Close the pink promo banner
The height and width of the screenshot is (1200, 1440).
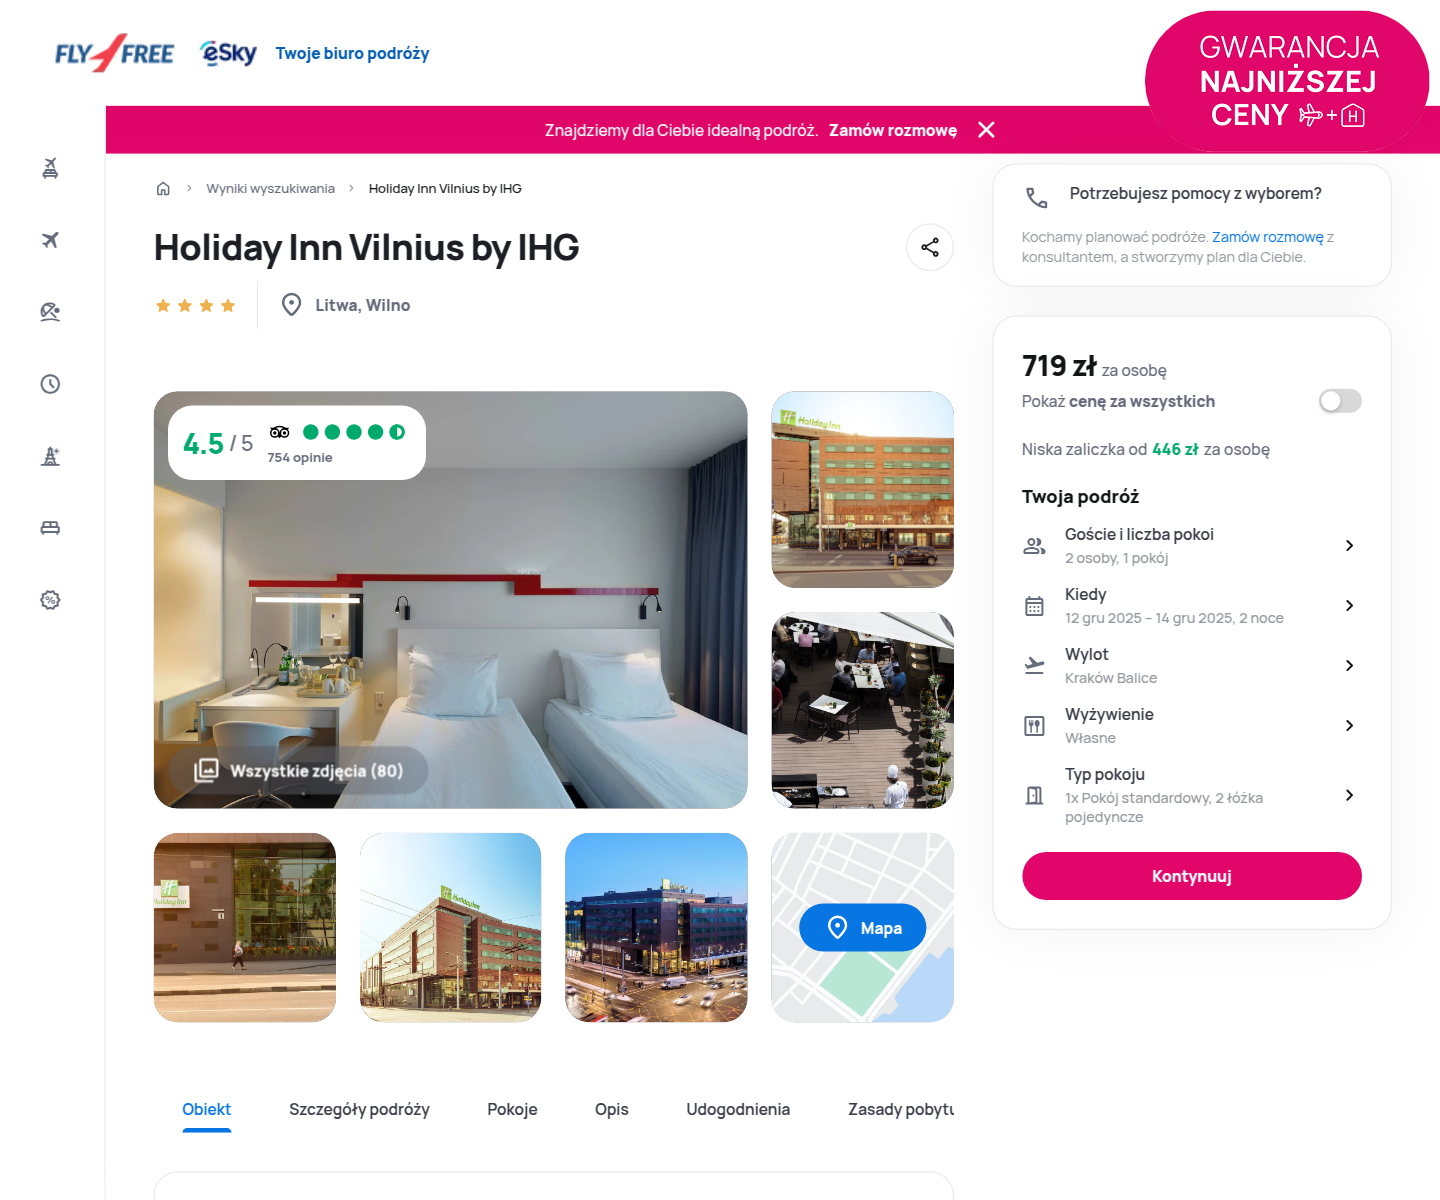[x=986, y=130]
